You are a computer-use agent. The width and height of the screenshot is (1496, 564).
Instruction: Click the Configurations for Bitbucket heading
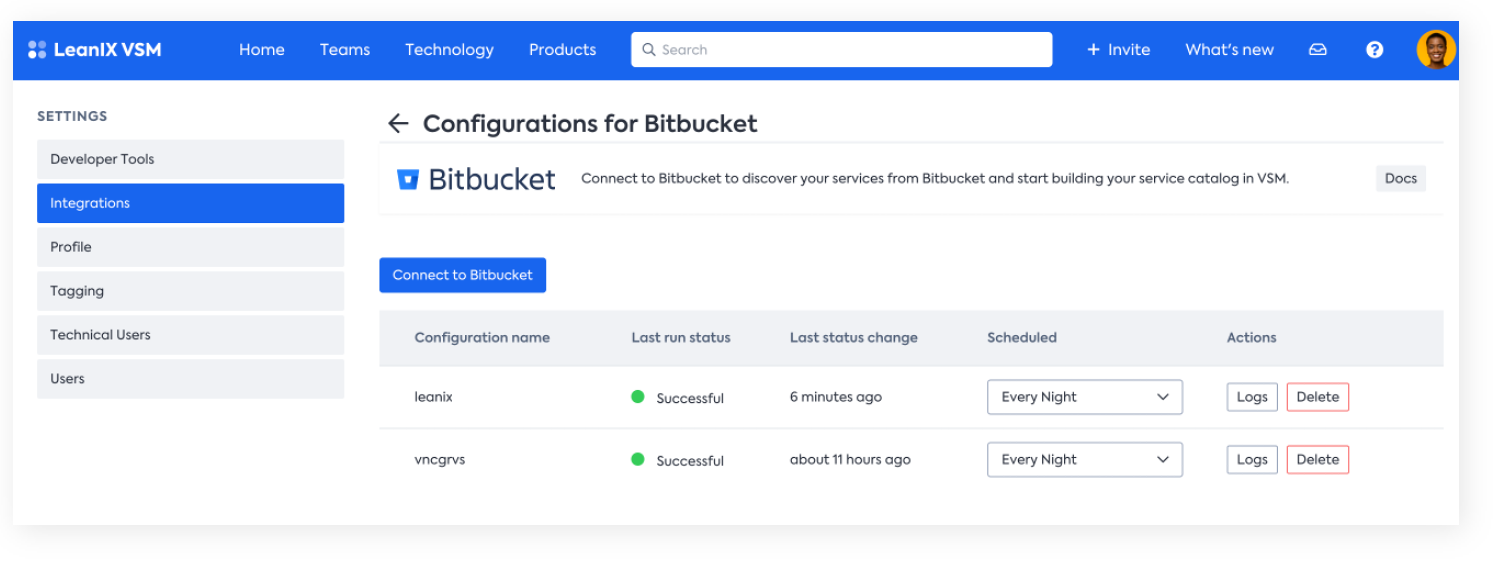(590, 124)
